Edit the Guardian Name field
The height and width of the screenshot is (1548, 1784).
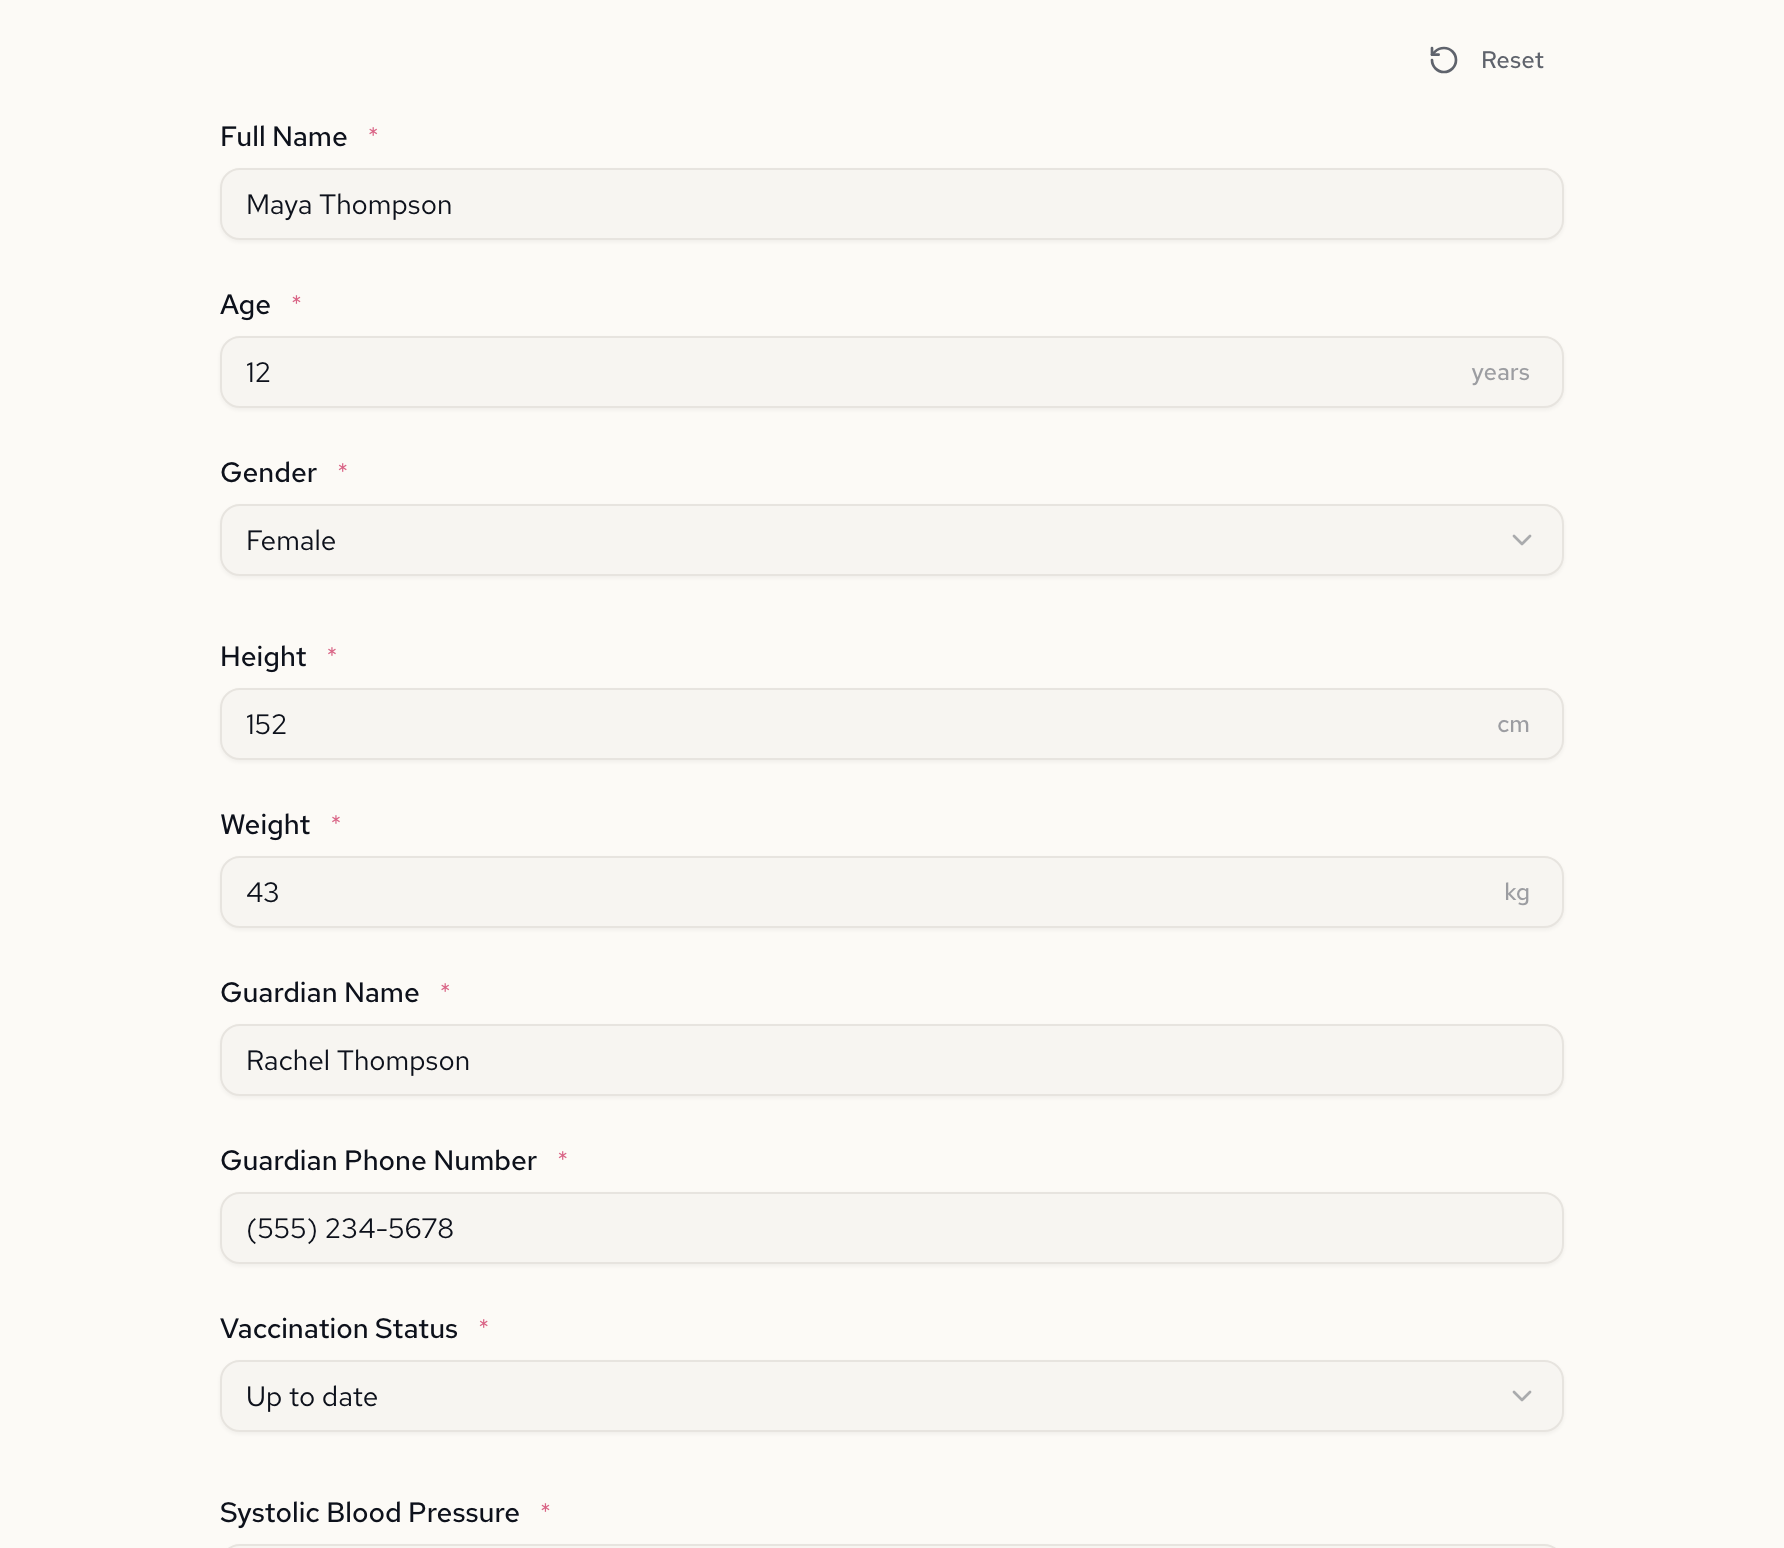point(890,1060)
